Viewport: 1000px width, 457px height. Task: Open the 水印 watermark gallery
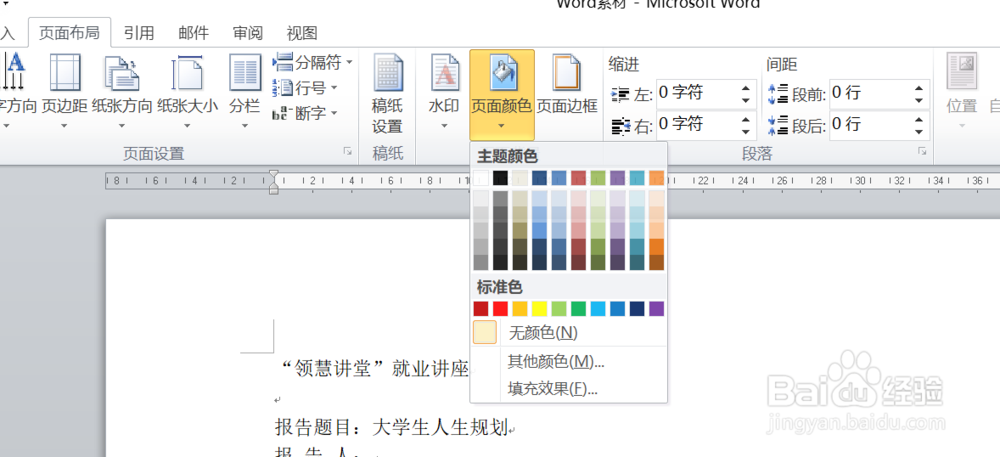(444, 91)
